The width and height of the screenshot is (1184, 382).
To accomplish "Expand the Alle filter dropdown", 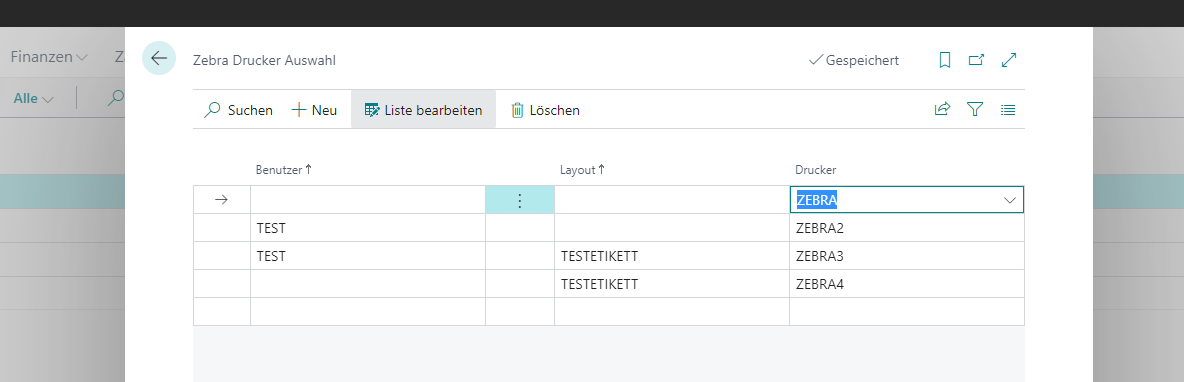I will [x=34, y=98].
